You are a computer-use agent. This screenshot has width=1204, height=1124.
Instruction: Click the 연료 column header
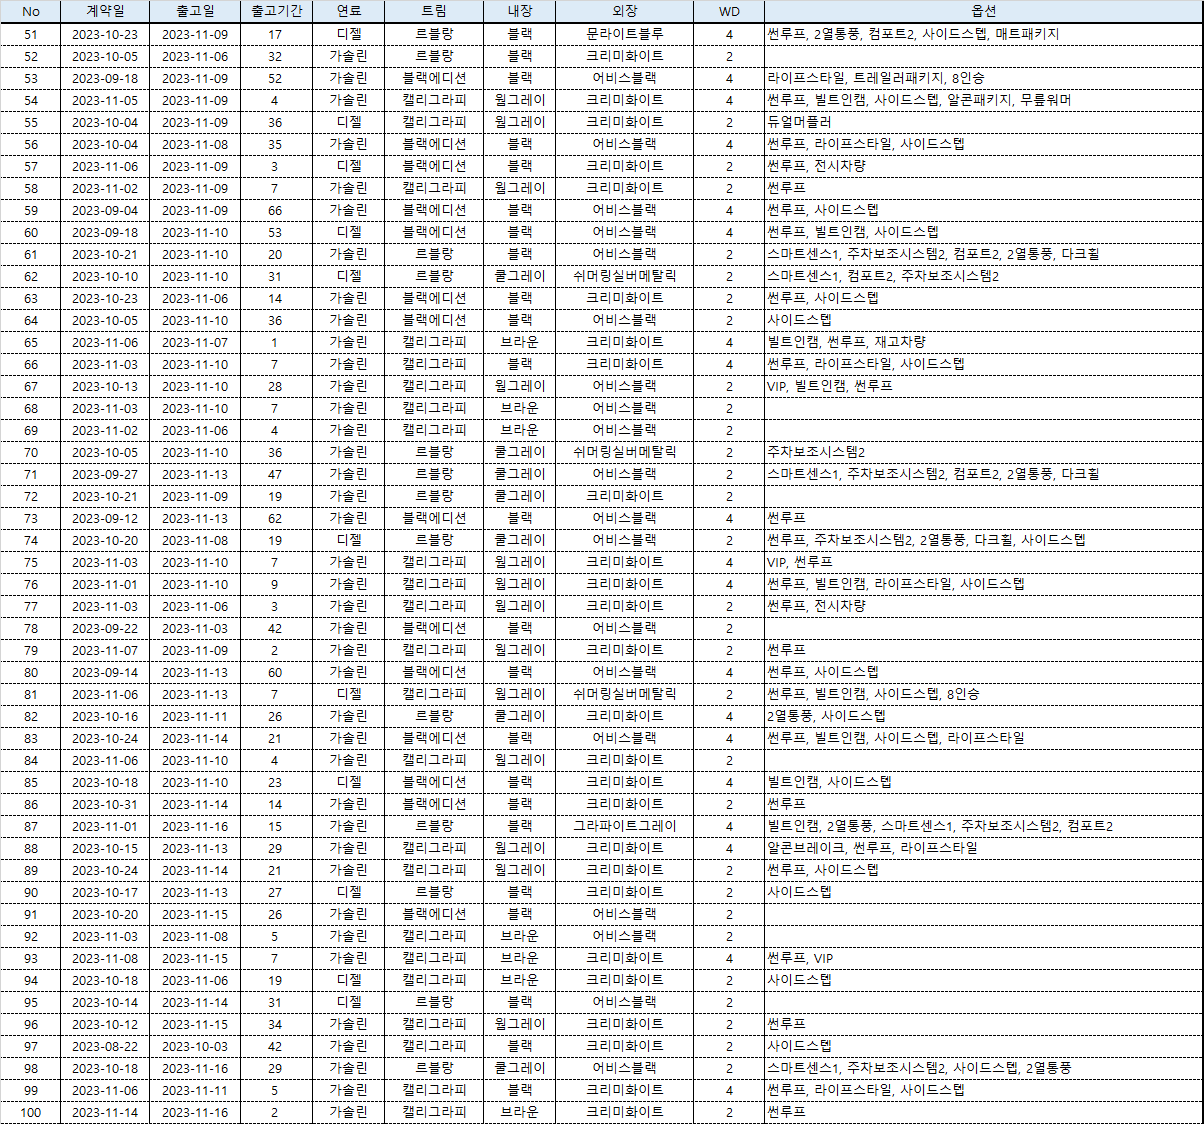(348, 12)
